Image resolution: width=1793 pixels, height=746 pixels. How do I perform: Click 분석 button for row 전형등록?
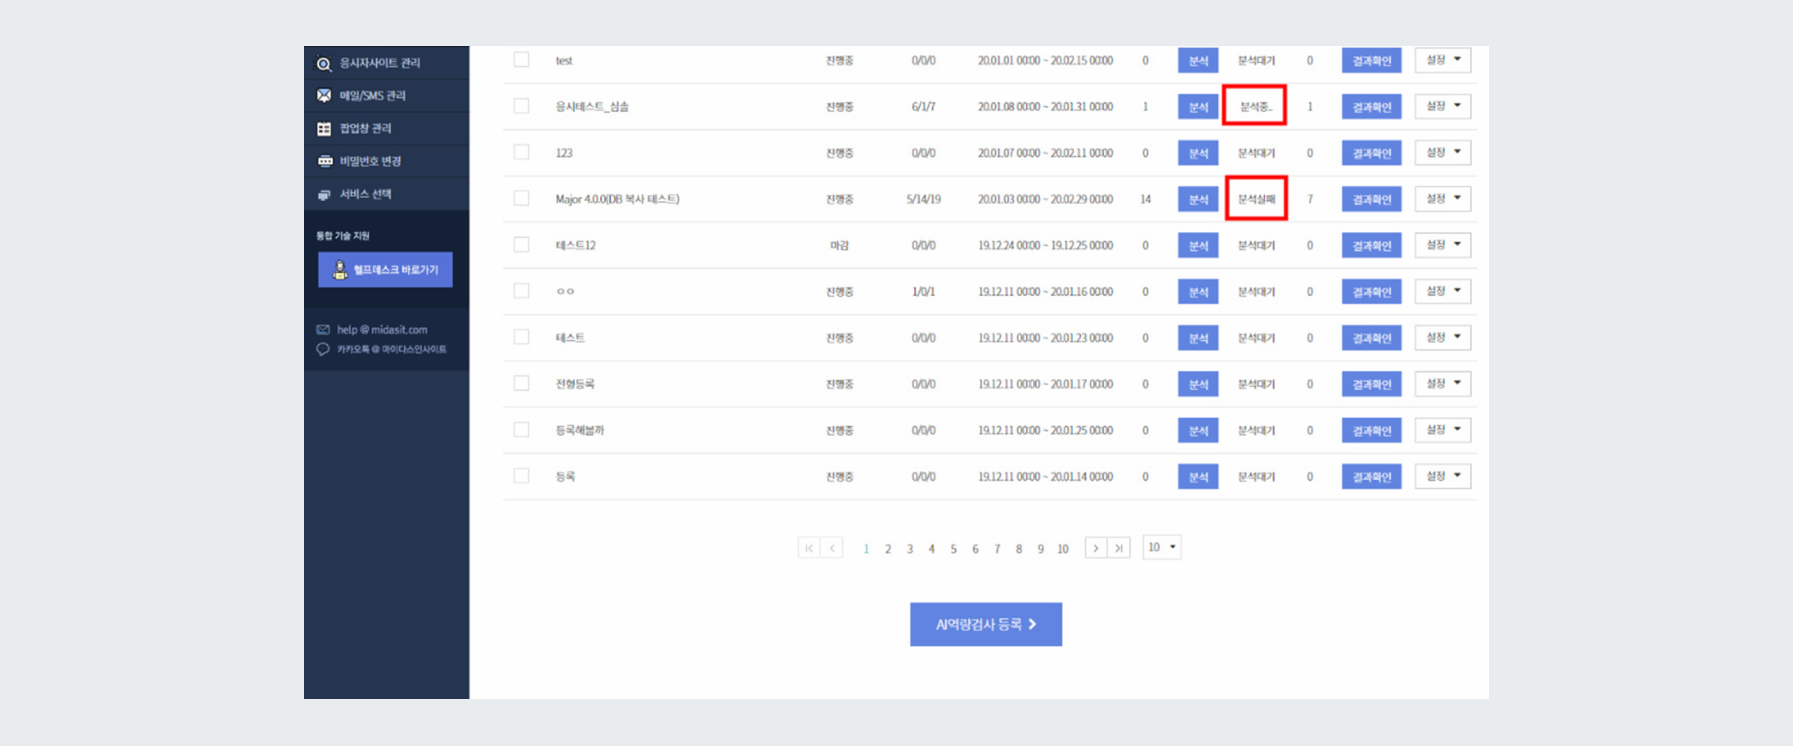pyautogui.click(x=1198, y=384)
